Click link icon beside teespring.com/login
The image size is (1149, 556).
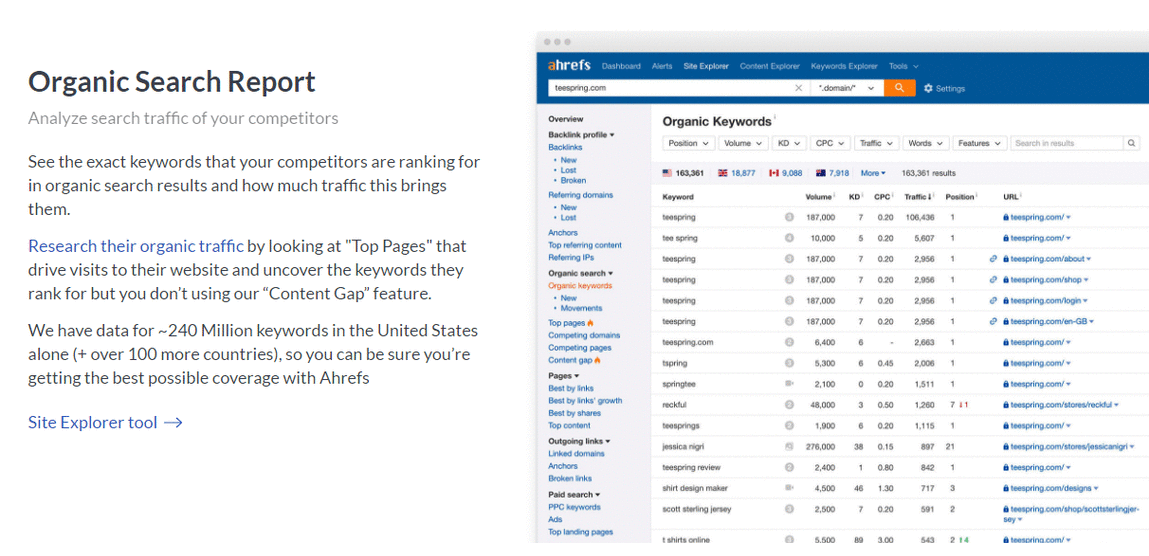pos(993,300)
